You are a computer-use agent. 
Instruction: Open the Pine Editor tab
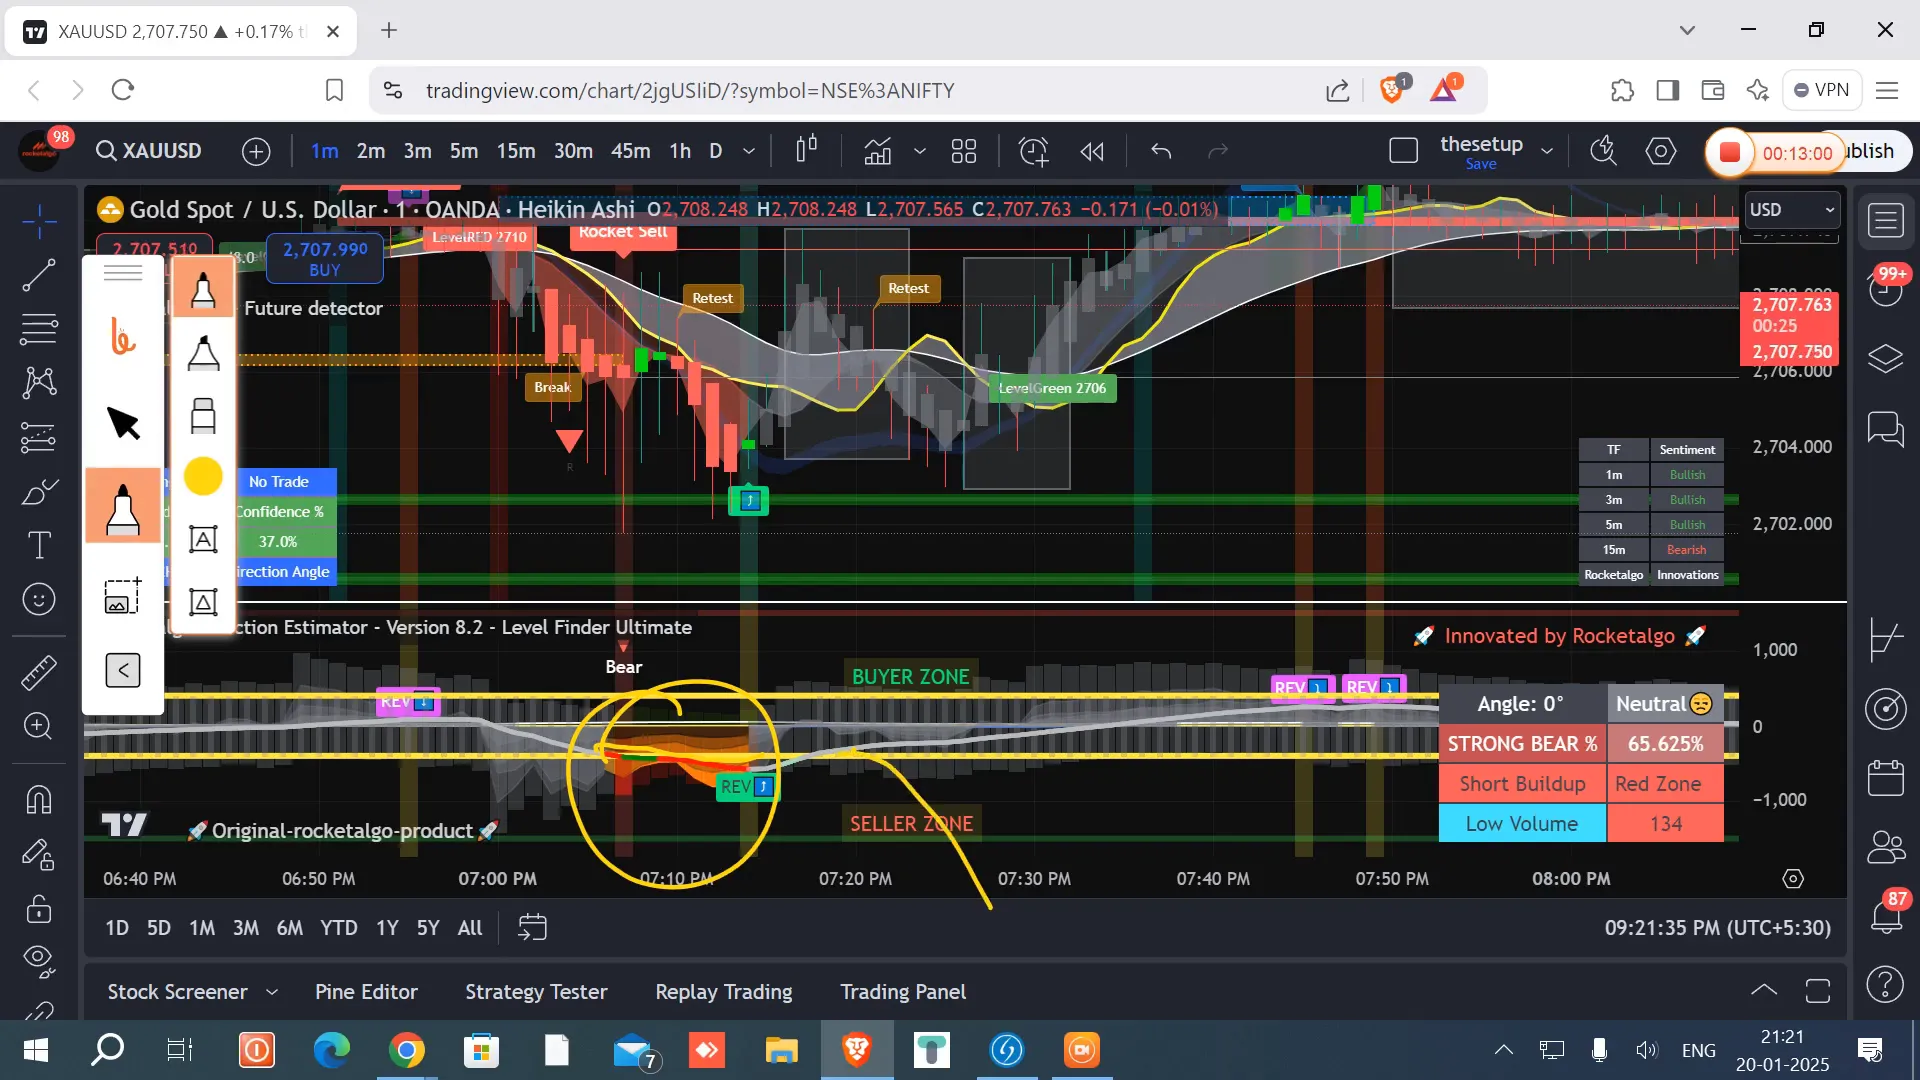(x=366, y=992)
